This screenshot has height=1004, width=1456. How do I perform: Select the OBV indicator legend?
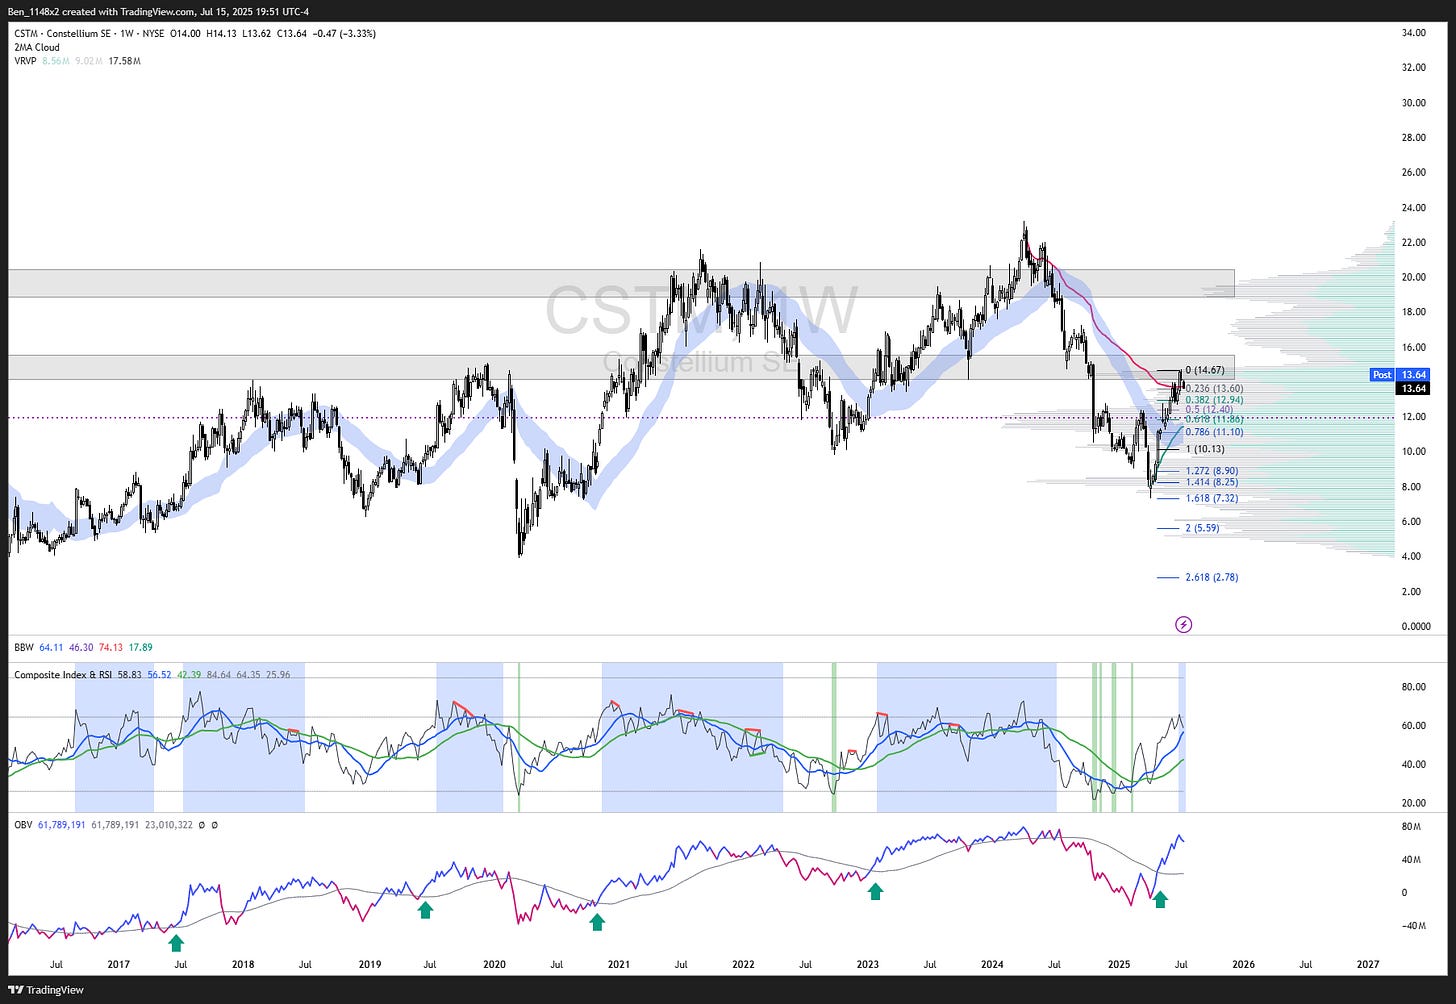point(116,825)
